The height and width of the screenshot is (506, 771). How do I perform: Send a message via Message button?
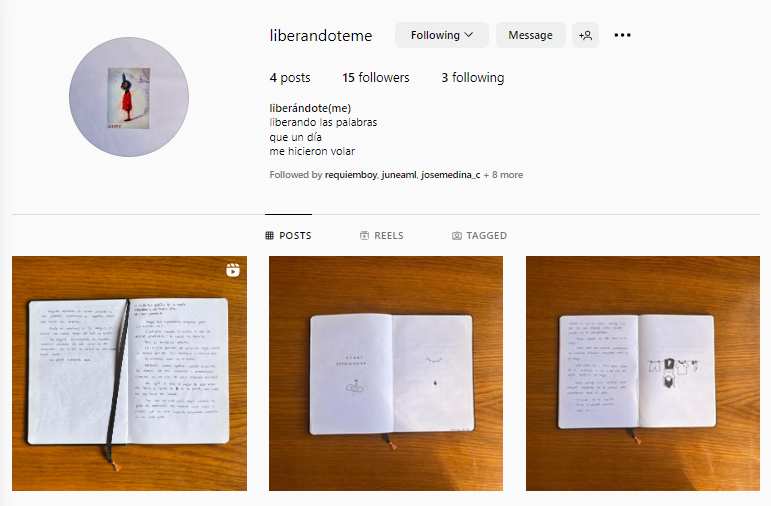(531, 35)
